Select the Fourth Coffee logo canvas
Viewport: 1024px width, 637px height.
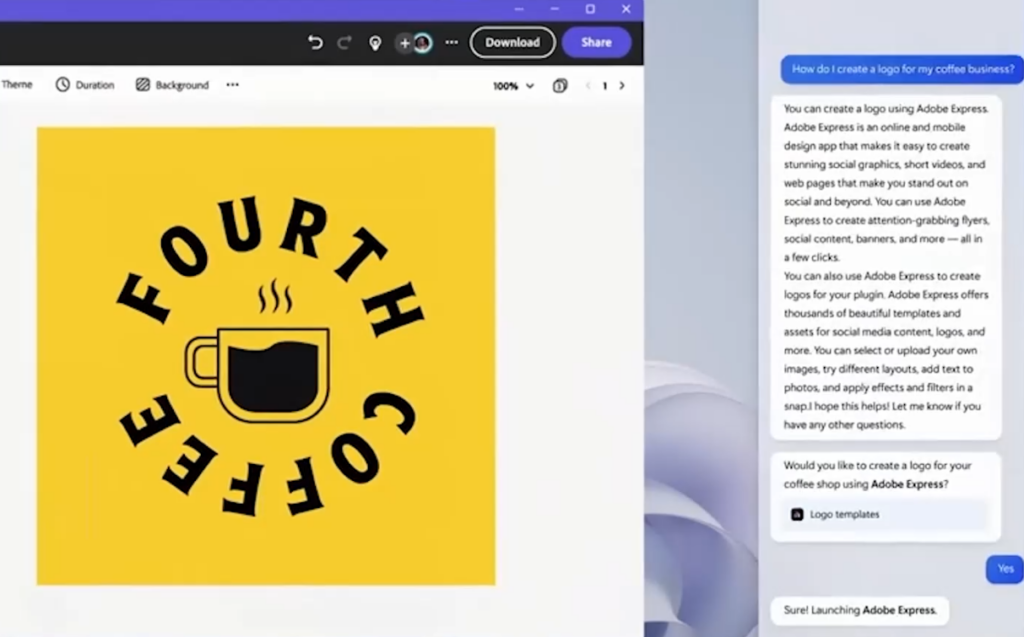[x=266, y=355]
